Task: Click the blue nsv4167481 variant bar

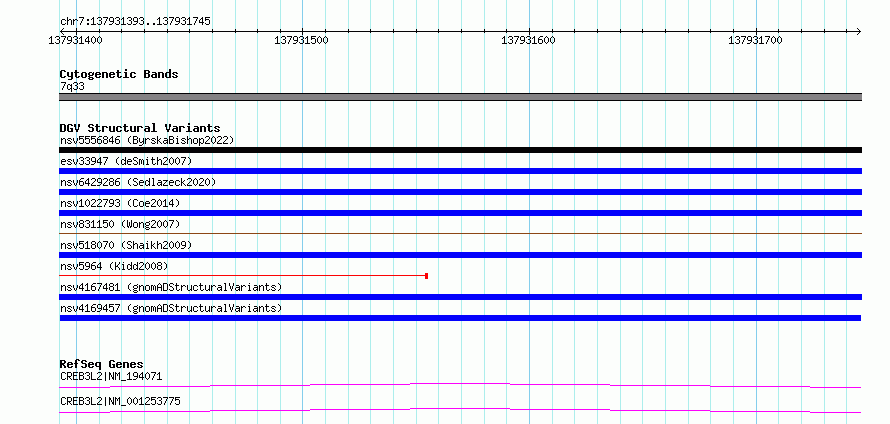Action: [x=460, y=297]
